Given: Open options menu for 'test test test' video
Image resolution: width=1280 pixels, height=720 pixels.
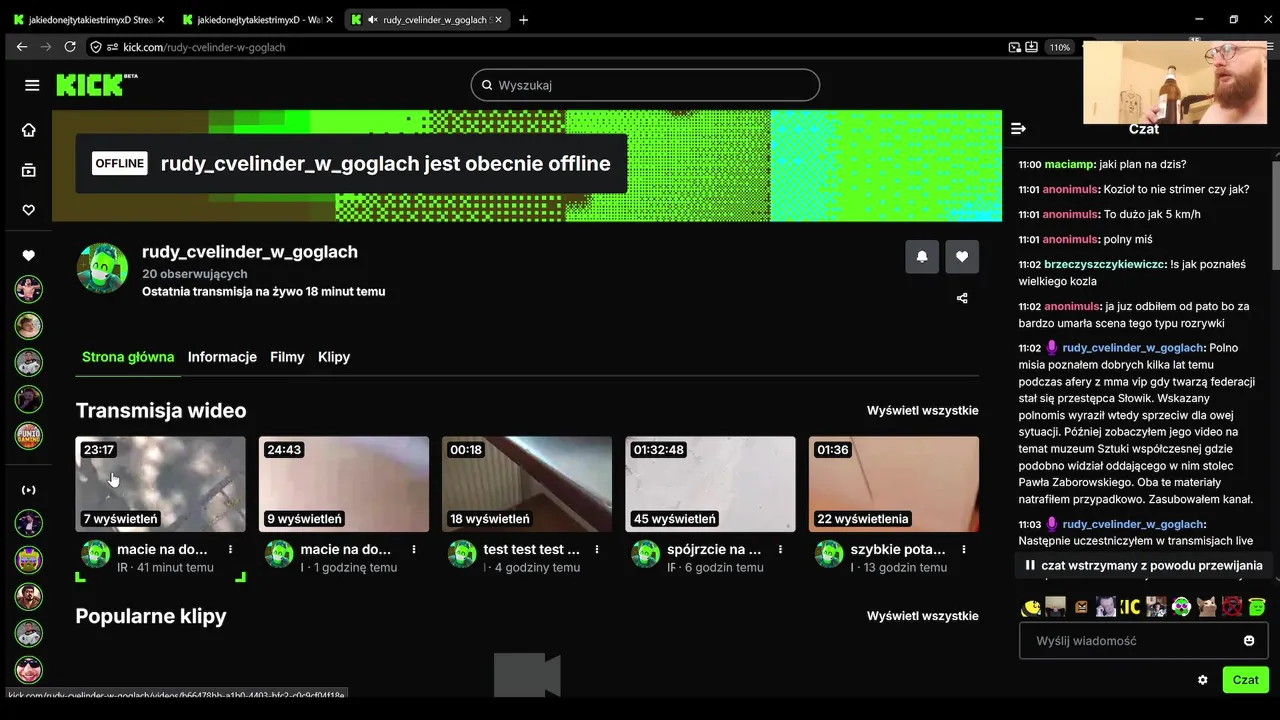Looking at the screenshot, I should click(597, 549).
